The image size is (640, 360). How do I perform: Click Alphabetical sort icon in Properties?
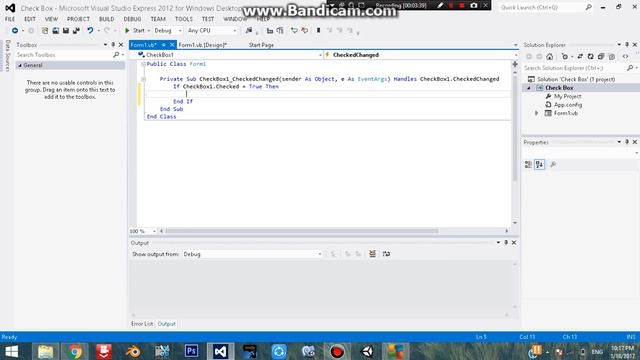pos(540,164)
